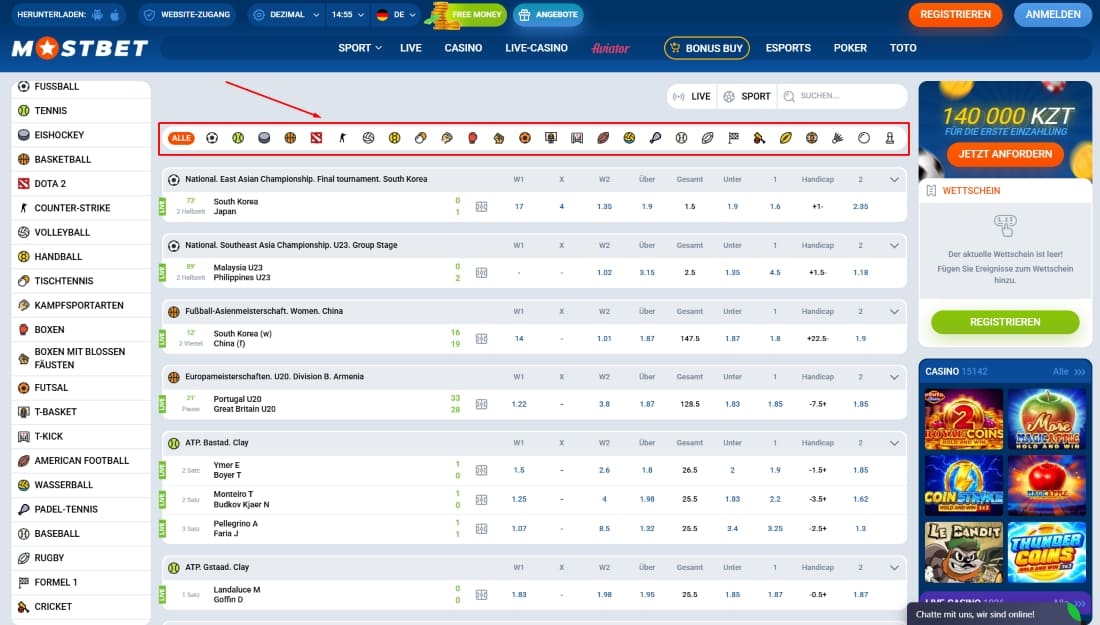The image size is (1100, 625).
Task: Open the DE language dropdown
Action: point(396,15)
